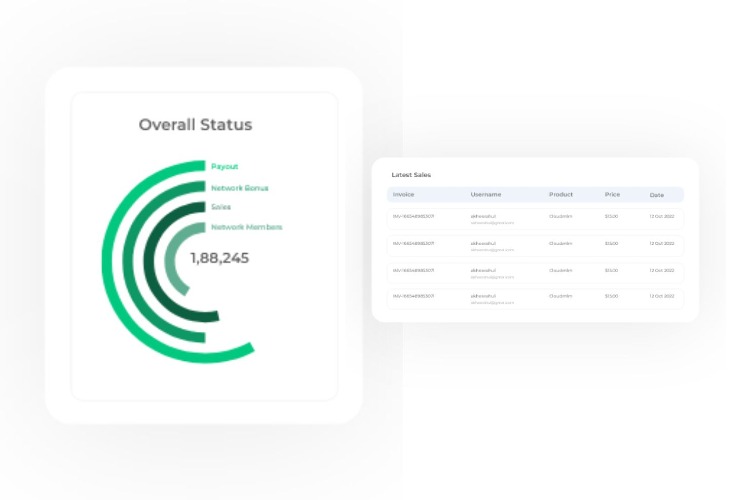Screen dimensions: 750x500
Task: Click the Overall Status heading
Action: pos(195,124)
